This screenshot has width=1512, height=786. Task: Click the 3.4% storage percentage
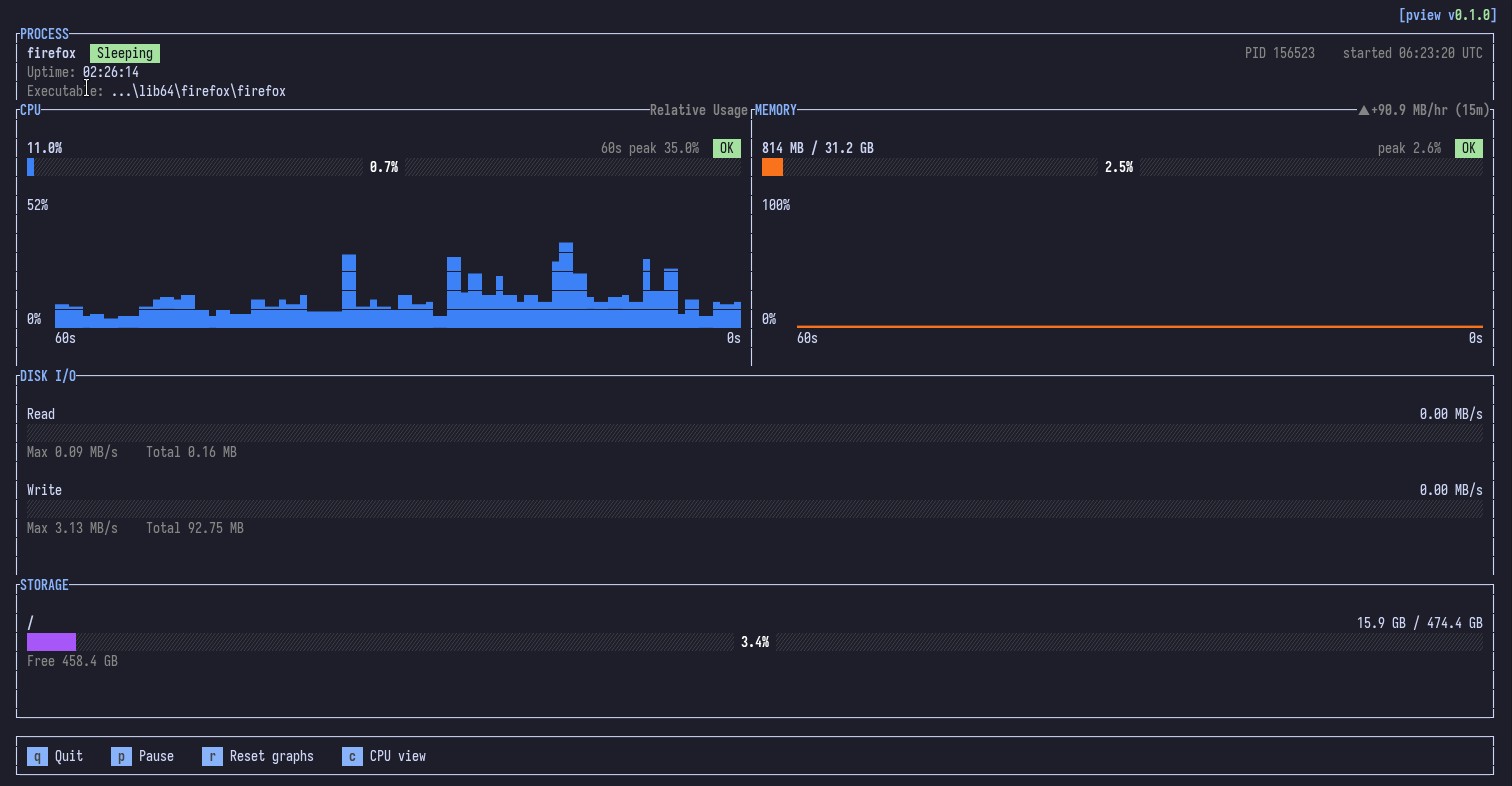pyautogui.click(x=755, y=642)
